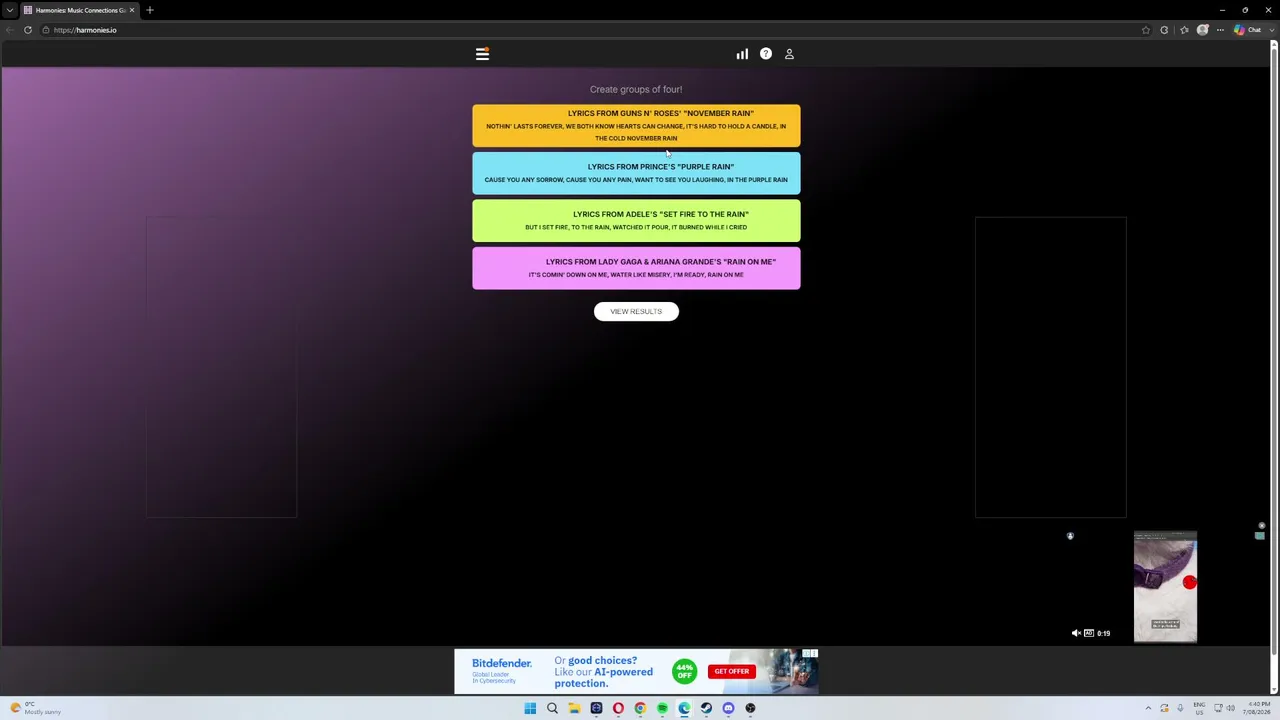Launch Opera from the taskbar
This screenshot has height=720, width=1280.
[x=618, y=708]
